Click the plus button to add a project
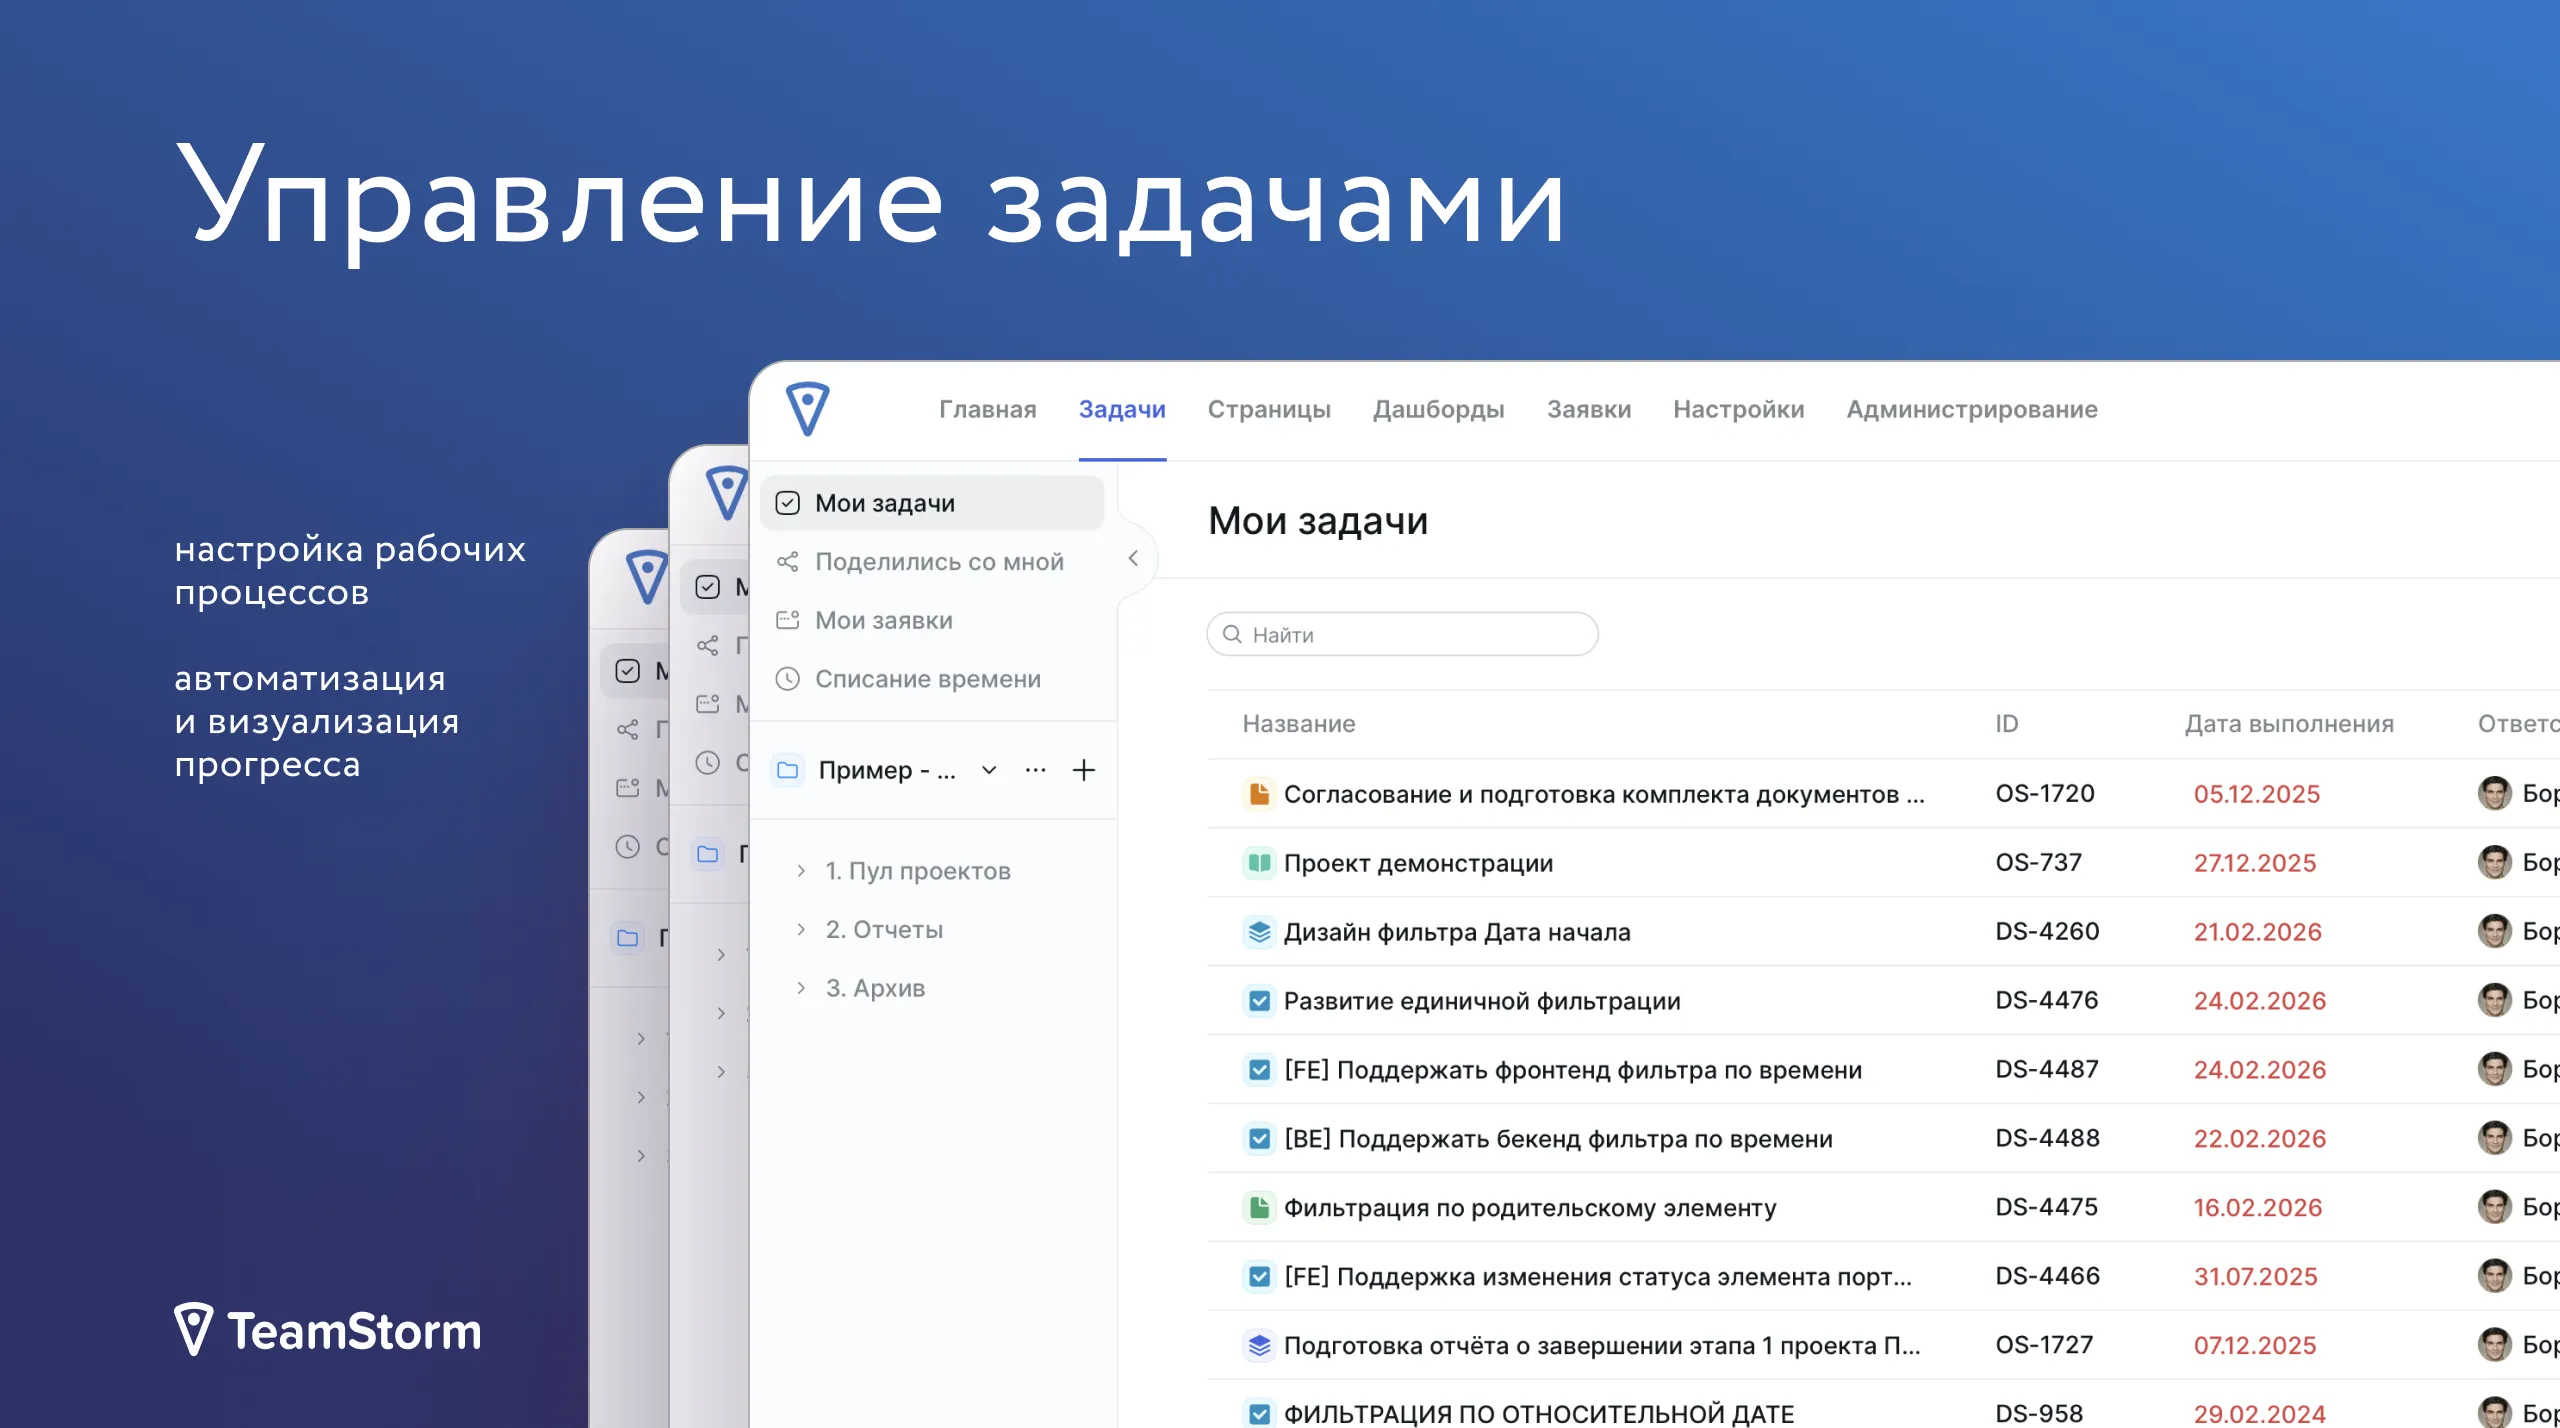Screen dimensions: 2560x1428 [1083, 769]
